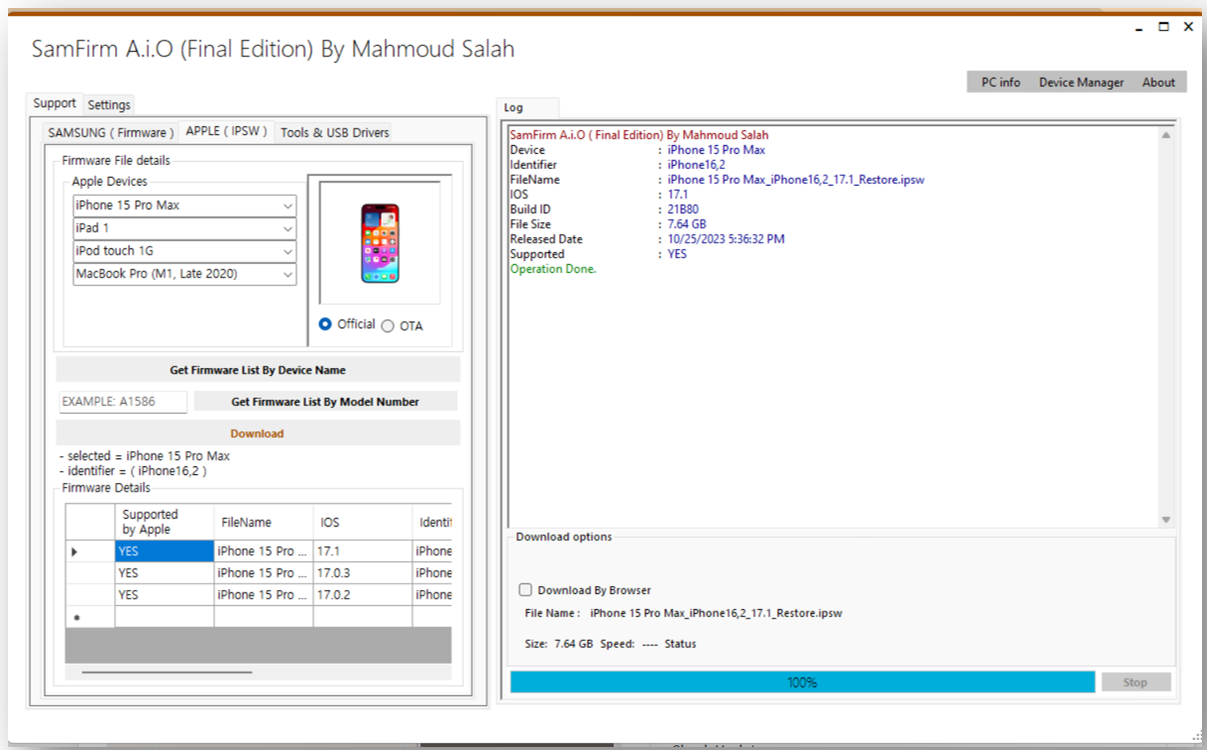This screenshot has height=750, width=1207.
Task: Switch to the Settings tab
Action: click(109, 105)
